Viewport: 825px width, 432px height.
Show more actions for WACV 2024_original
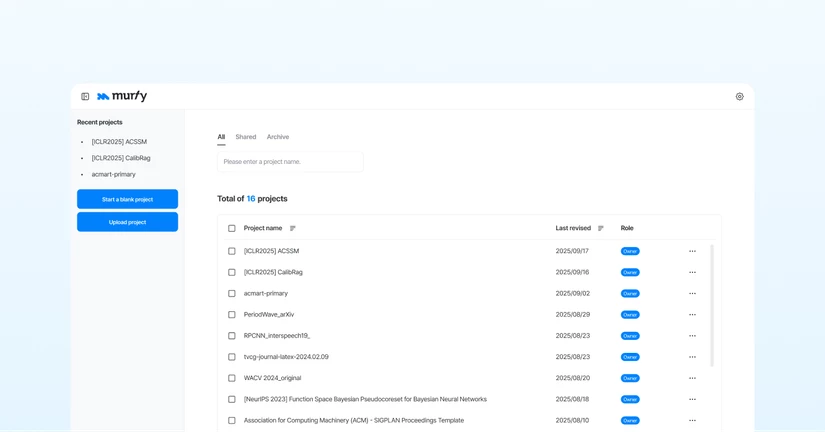pyautogui.click(x=692, y=378)
